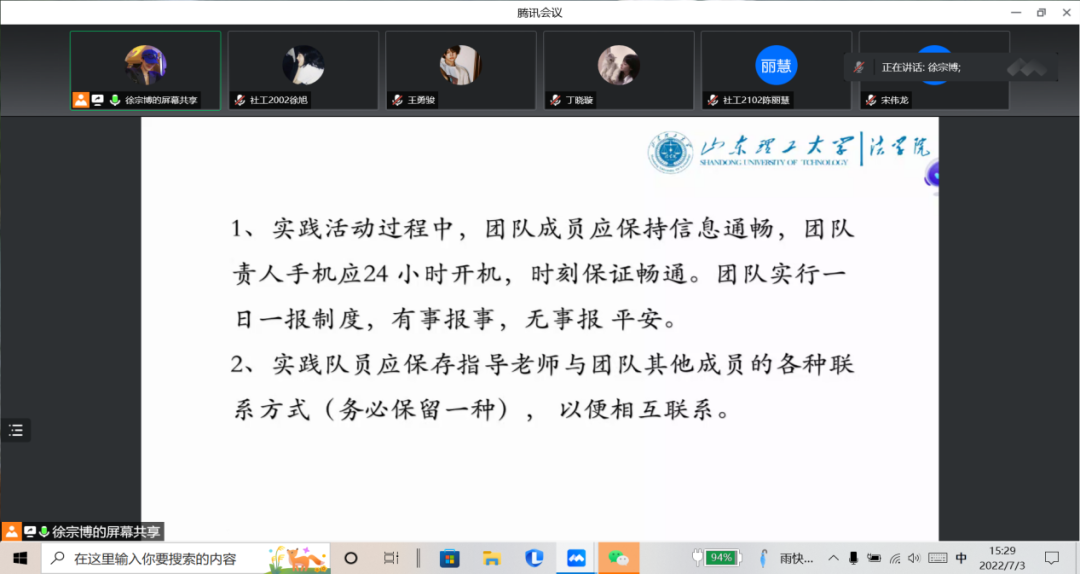Click the 山东理工大学 logo on slide
Screen dimensions: 1080x574
coord(790,151)
